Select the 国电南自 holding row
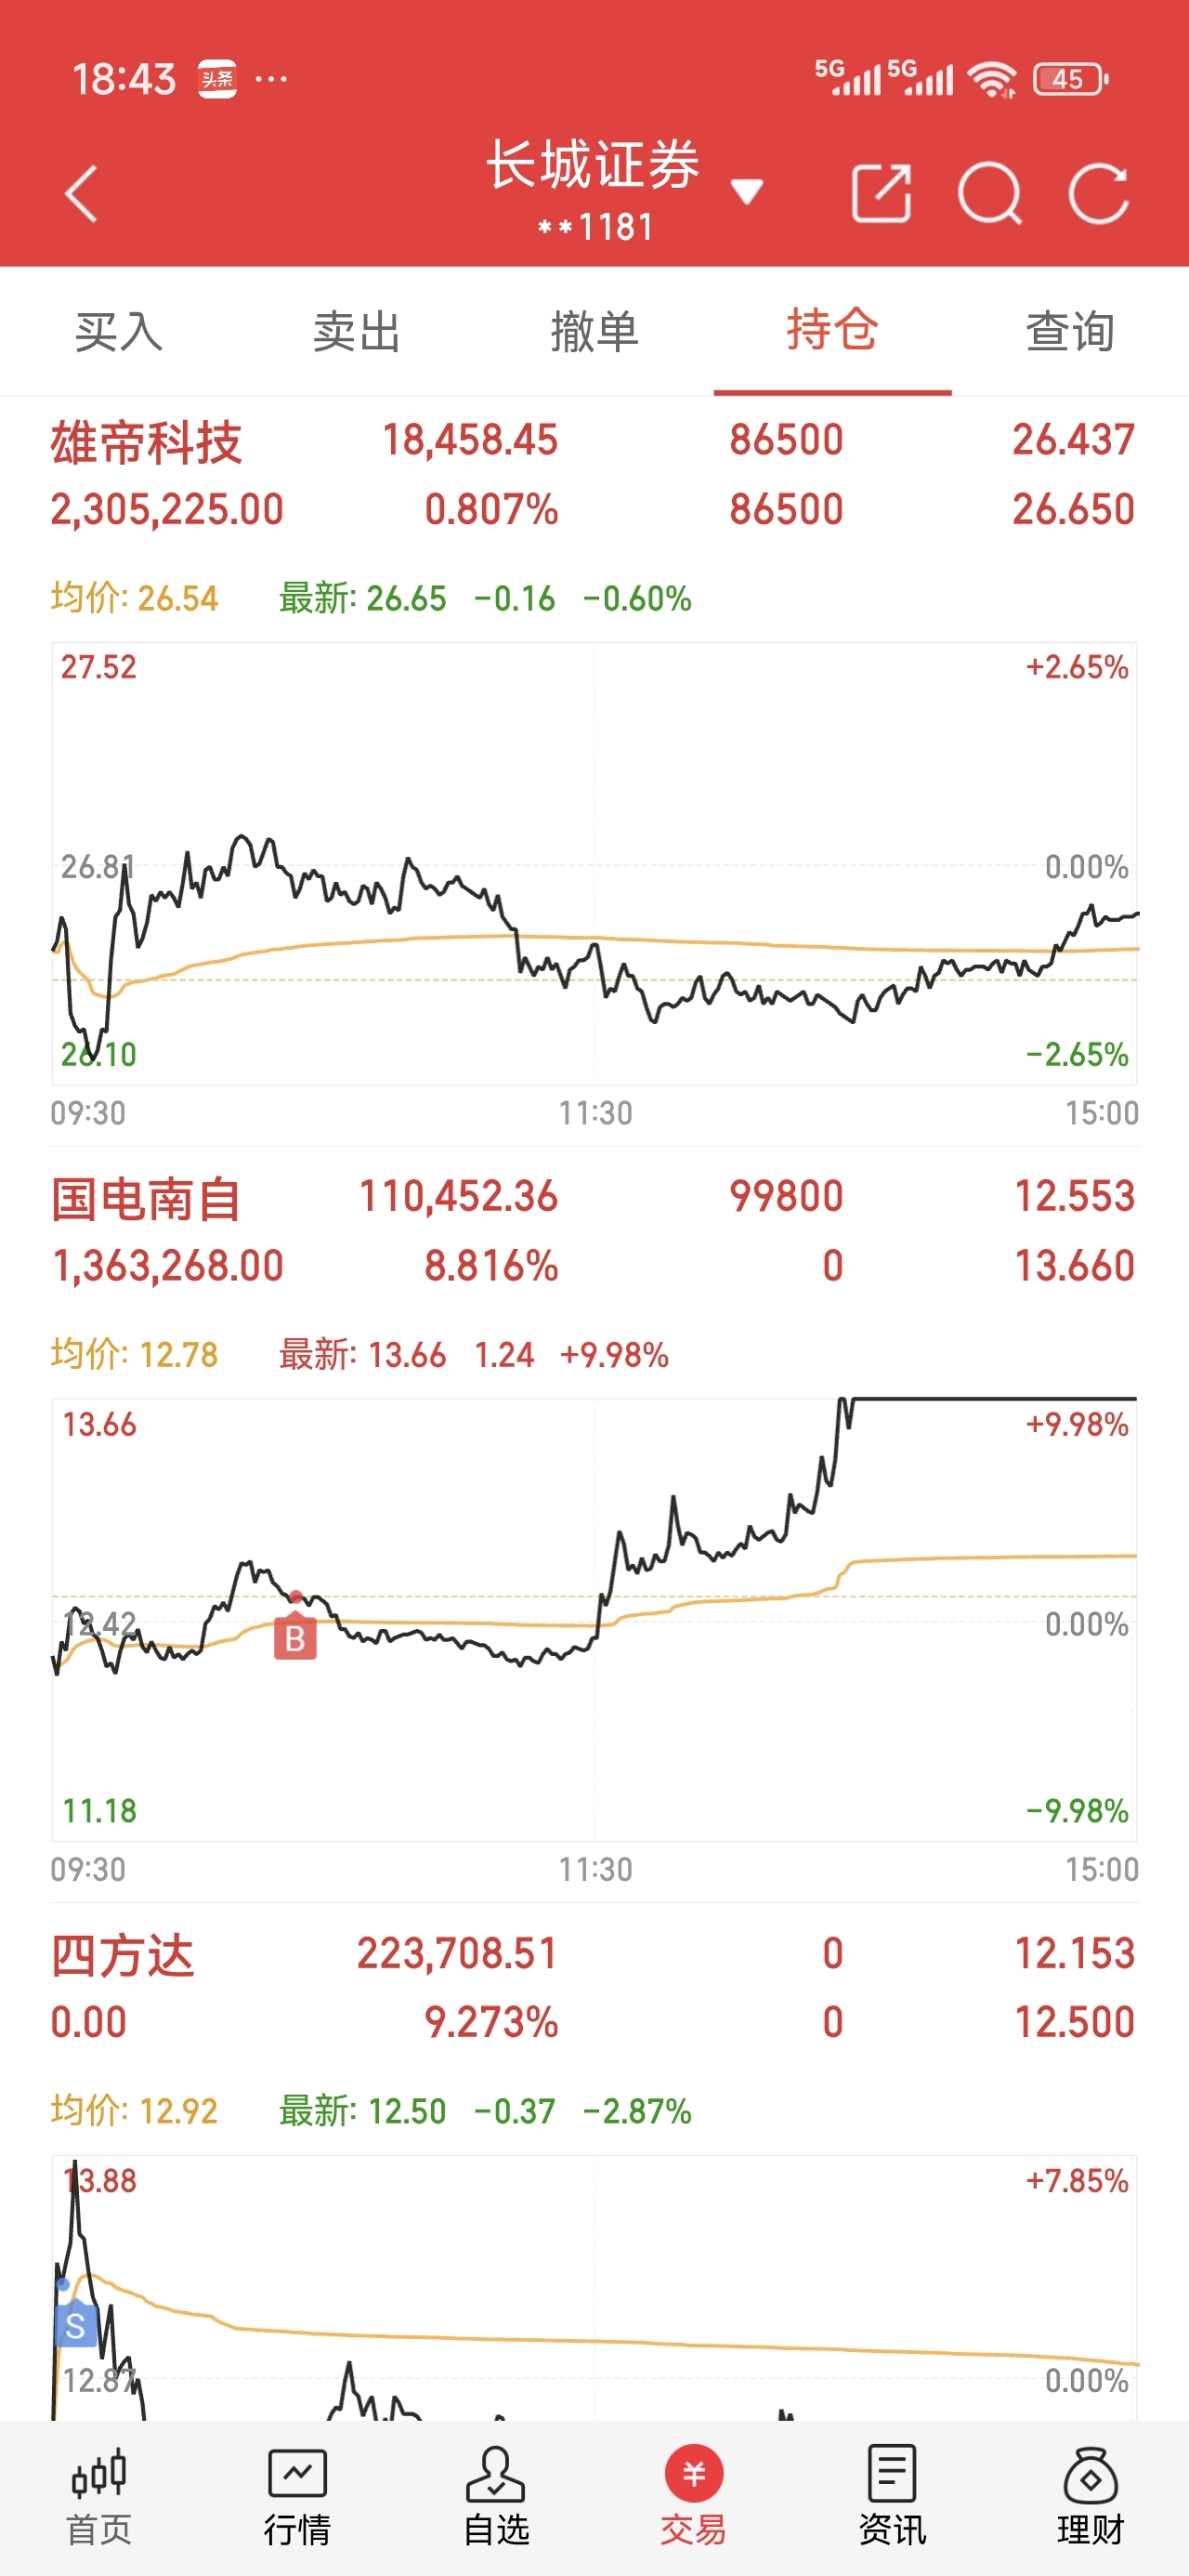This screenshot has height=2576, width=1189. tap(594, 1231)
